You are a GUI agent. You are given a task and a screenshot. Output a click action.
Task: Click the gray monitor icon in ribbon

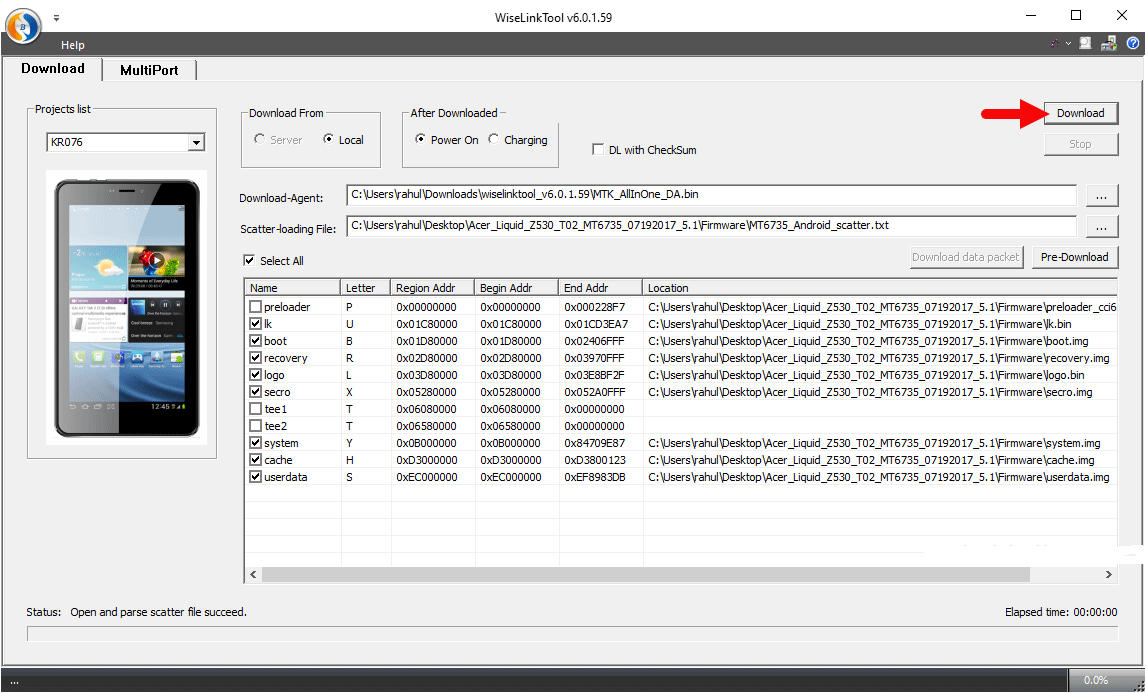(x=1085, y=44)
